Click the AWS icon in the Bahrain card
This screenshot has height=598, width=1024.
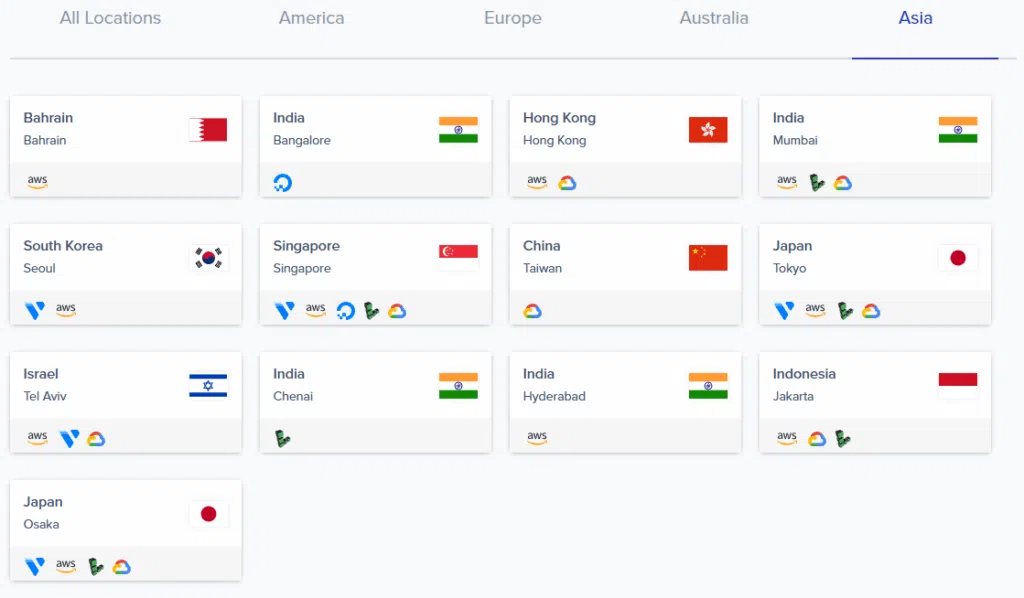(x=37, y=181)
